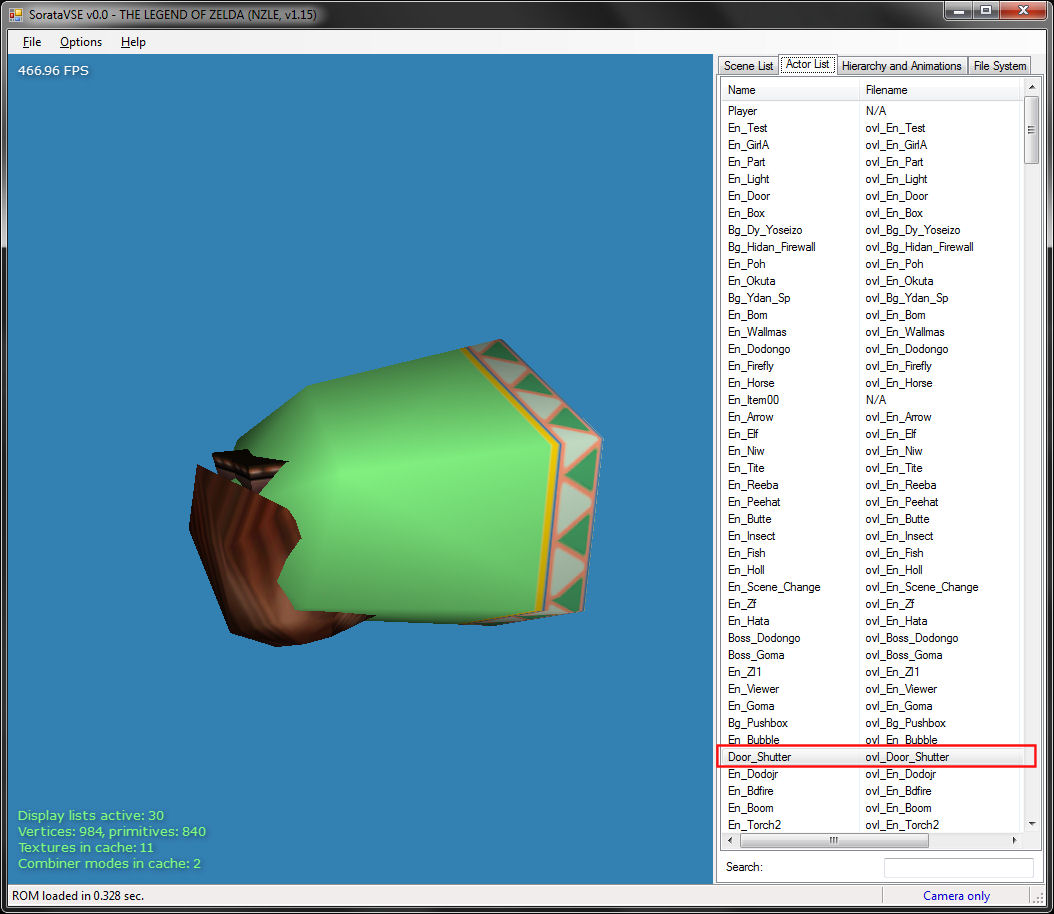Viewport: 1054px width, 914px height.
Task: Select the En_Fish actor row
Action: 873,553
